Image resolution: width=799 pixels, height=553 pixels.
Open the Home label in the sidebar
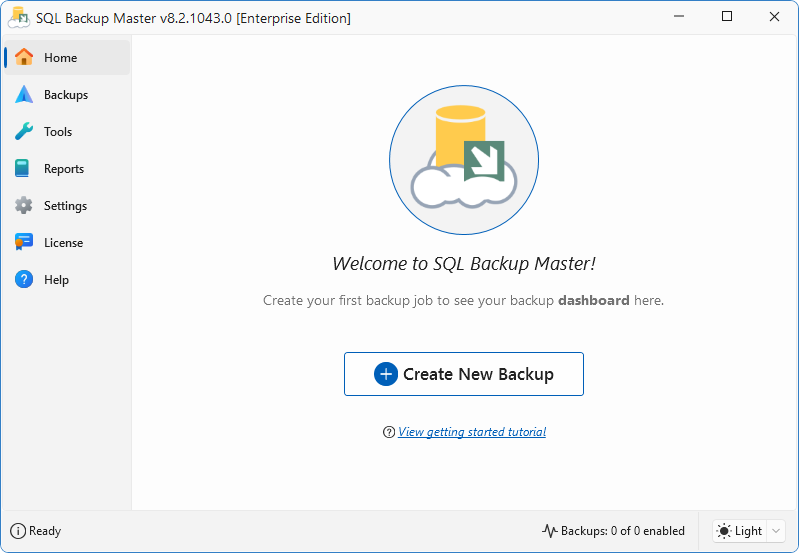click(61, 58)
